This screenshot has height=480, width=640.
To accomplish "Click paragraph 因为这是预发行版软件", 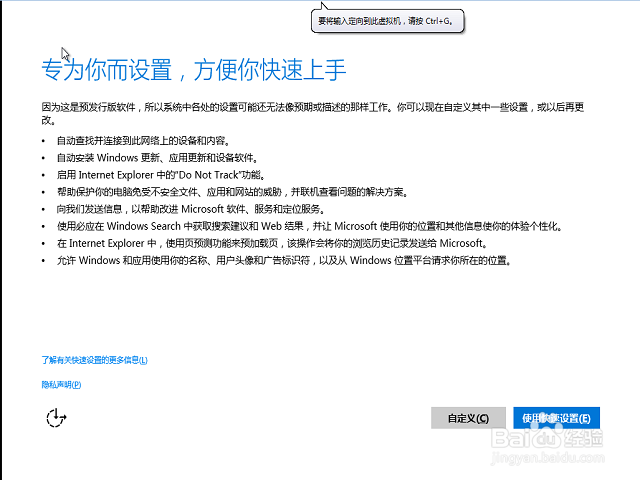I will coord(313,113).
